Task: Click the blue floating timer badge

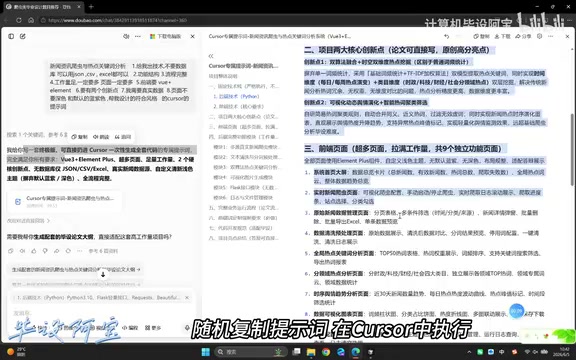Action: tap(516, 311)
